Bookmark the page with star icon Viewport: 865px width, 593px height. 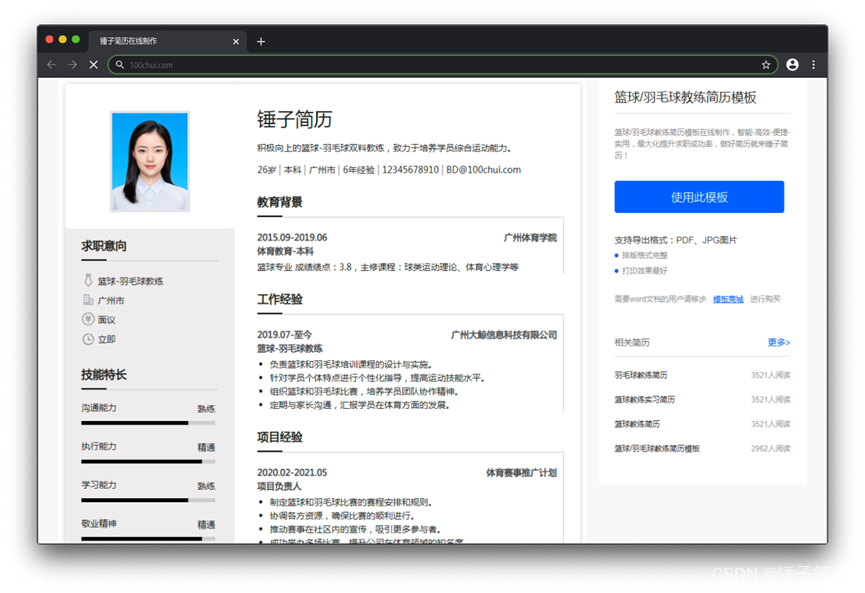766,65
